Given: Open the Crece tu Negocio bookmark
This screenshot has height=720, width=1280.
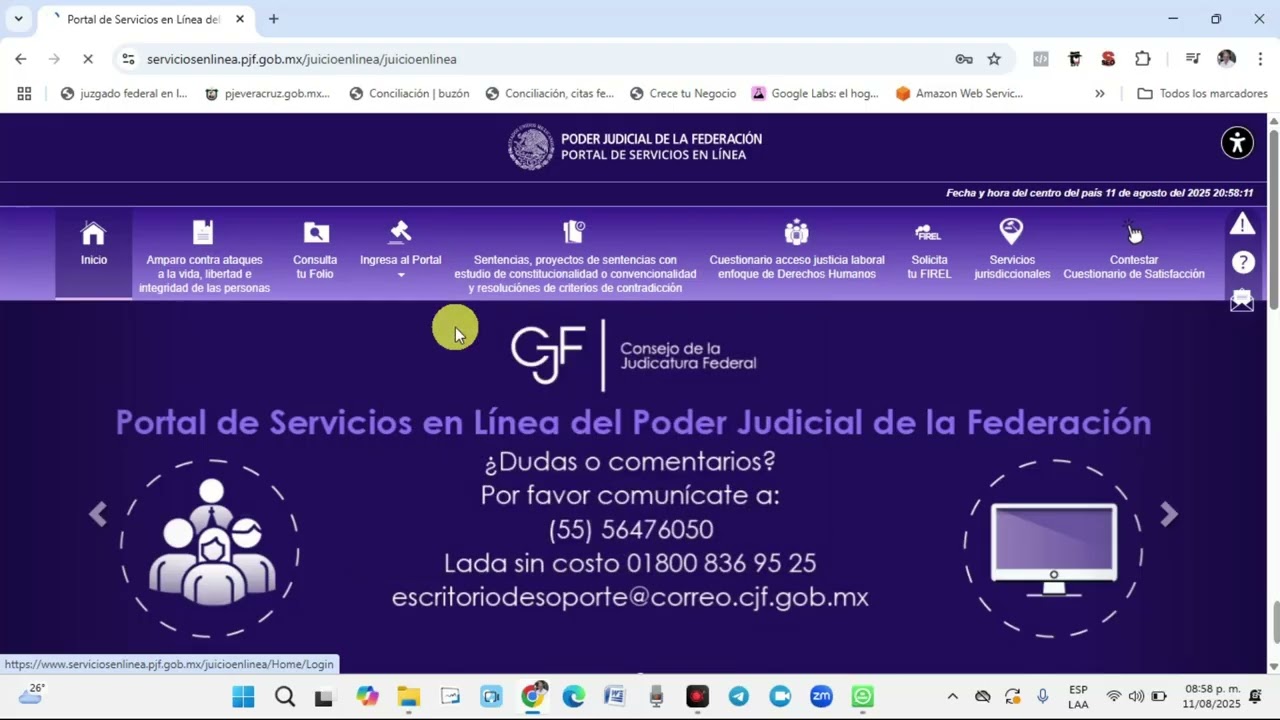Looking at the screenshot, I should coord(684,93).
